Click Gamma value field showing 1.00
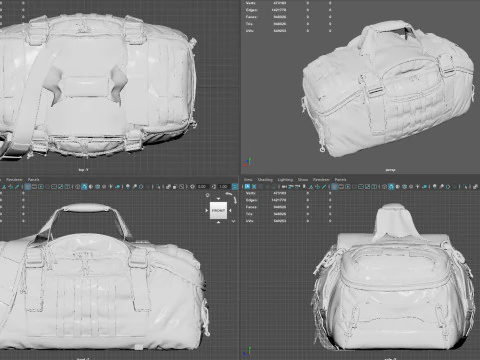 223,187
